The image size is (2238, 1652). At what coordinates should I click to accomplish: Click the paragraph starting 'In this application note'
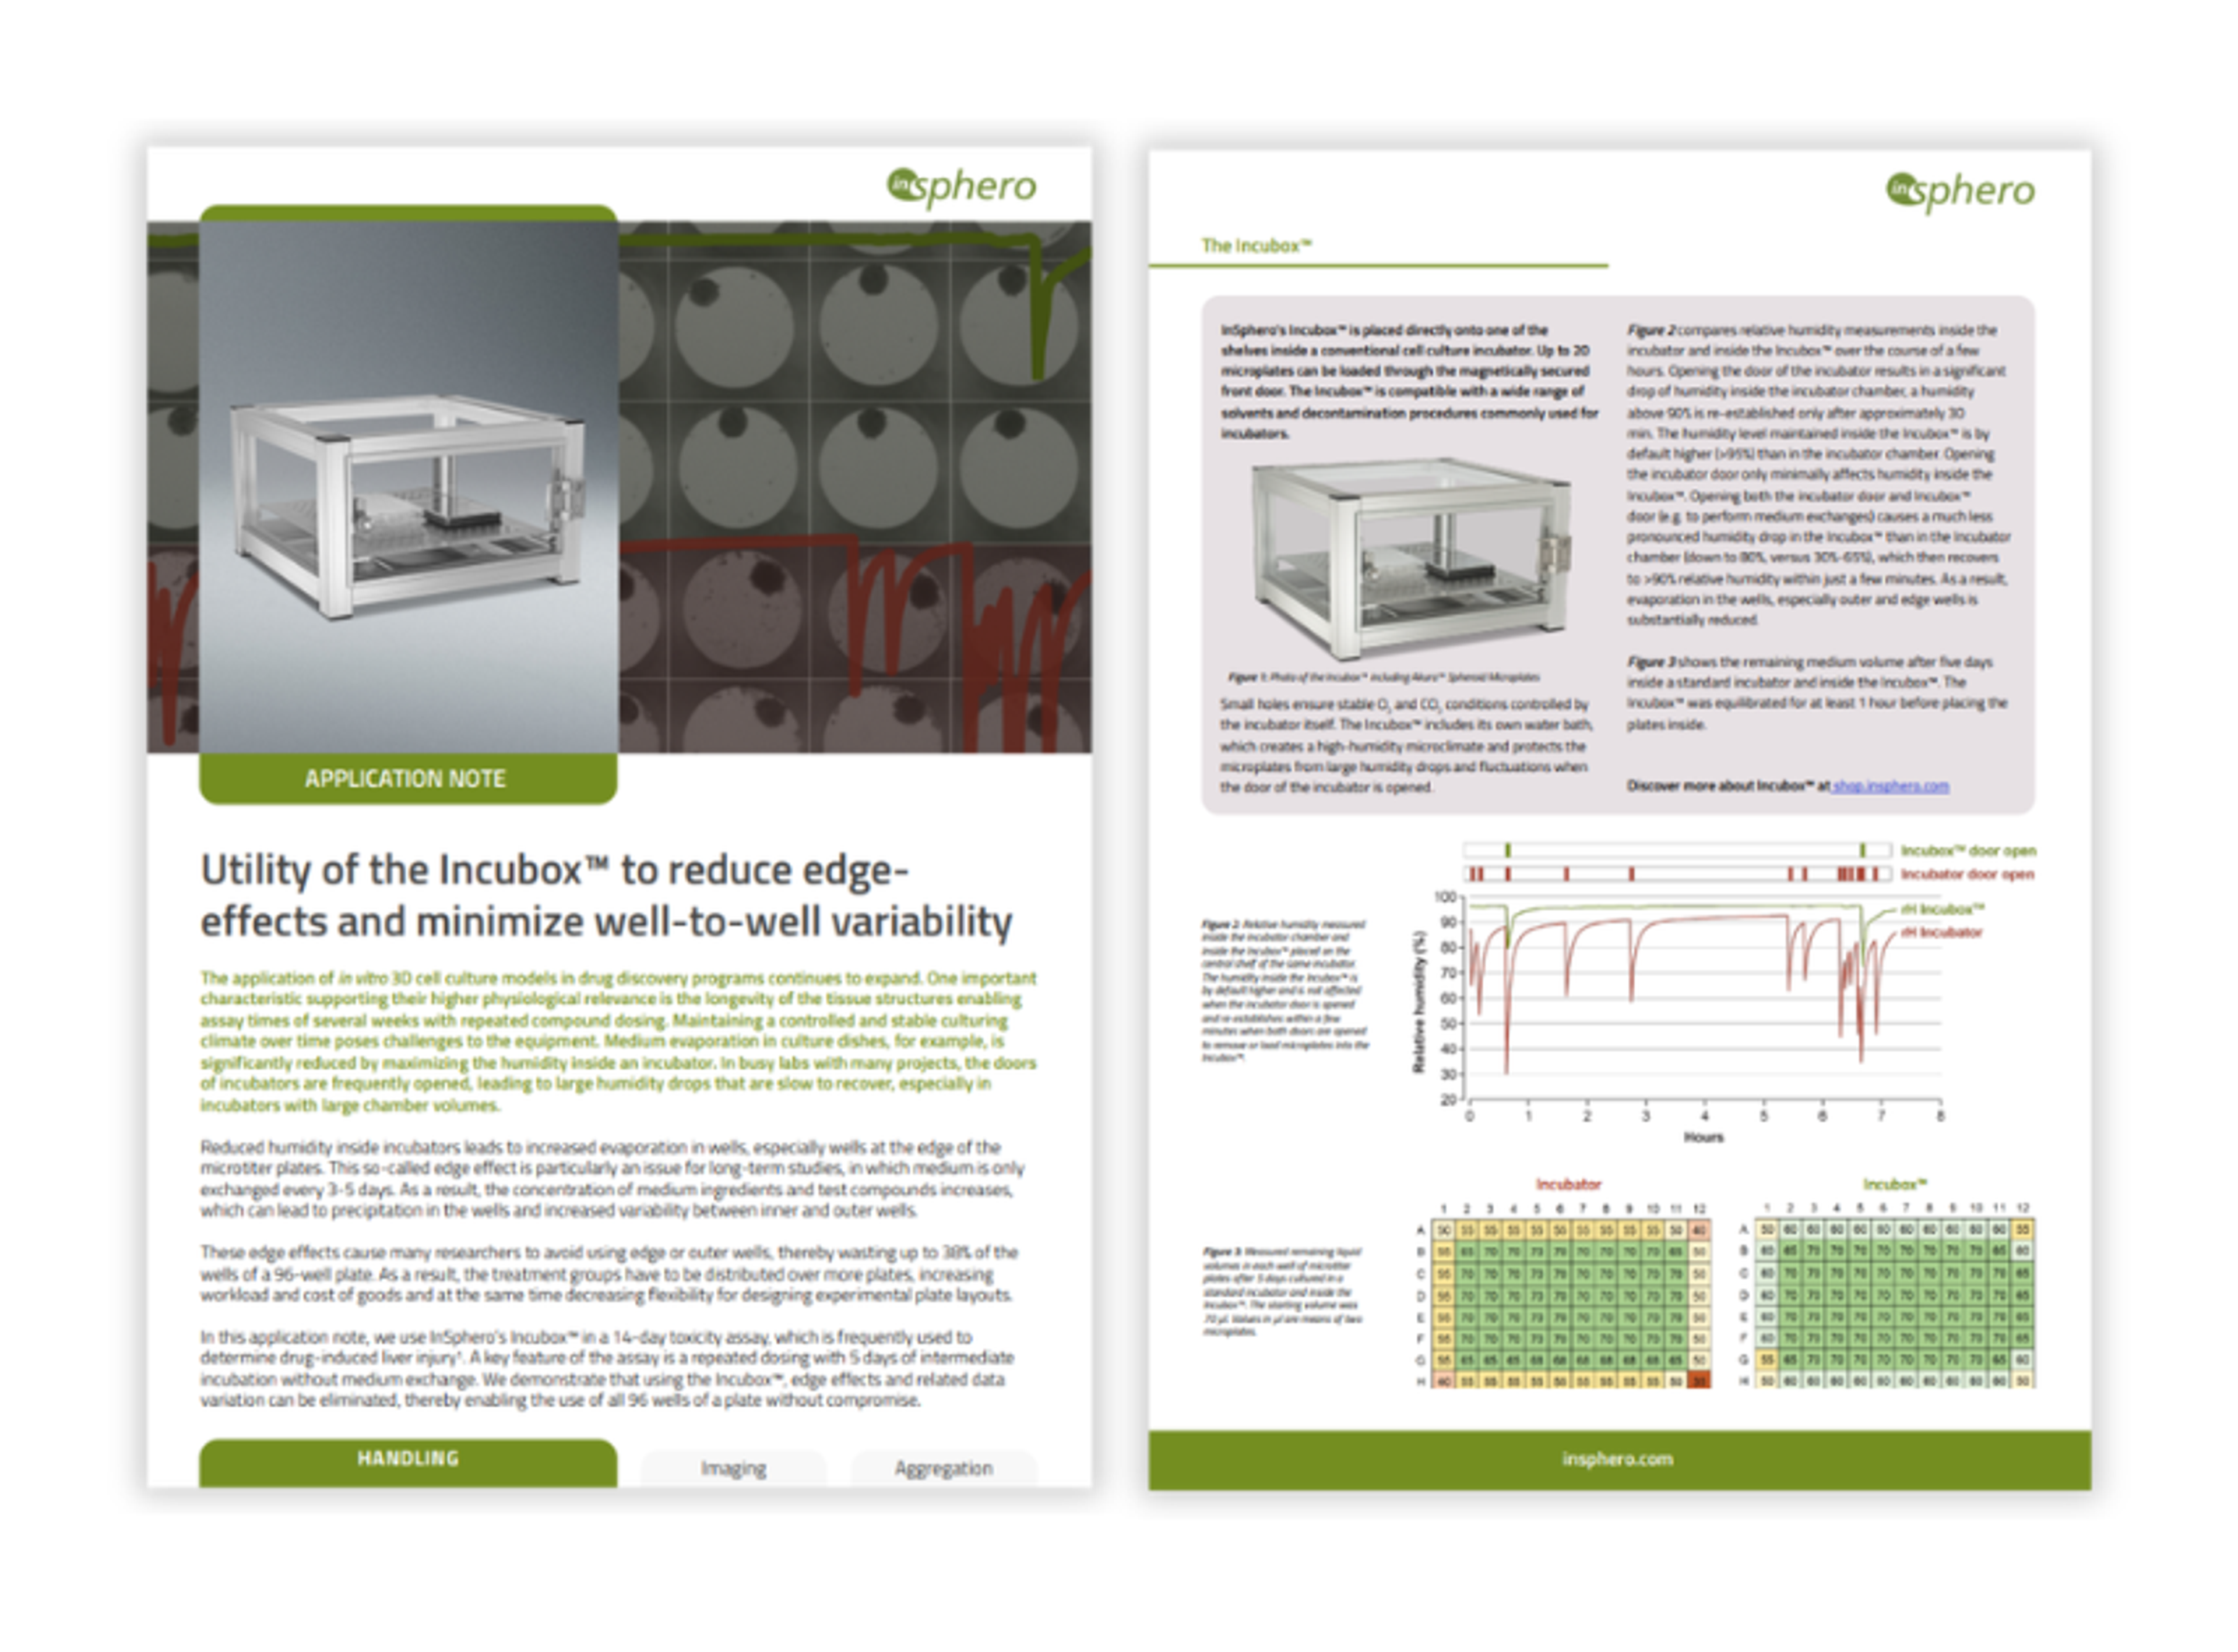606,1368
